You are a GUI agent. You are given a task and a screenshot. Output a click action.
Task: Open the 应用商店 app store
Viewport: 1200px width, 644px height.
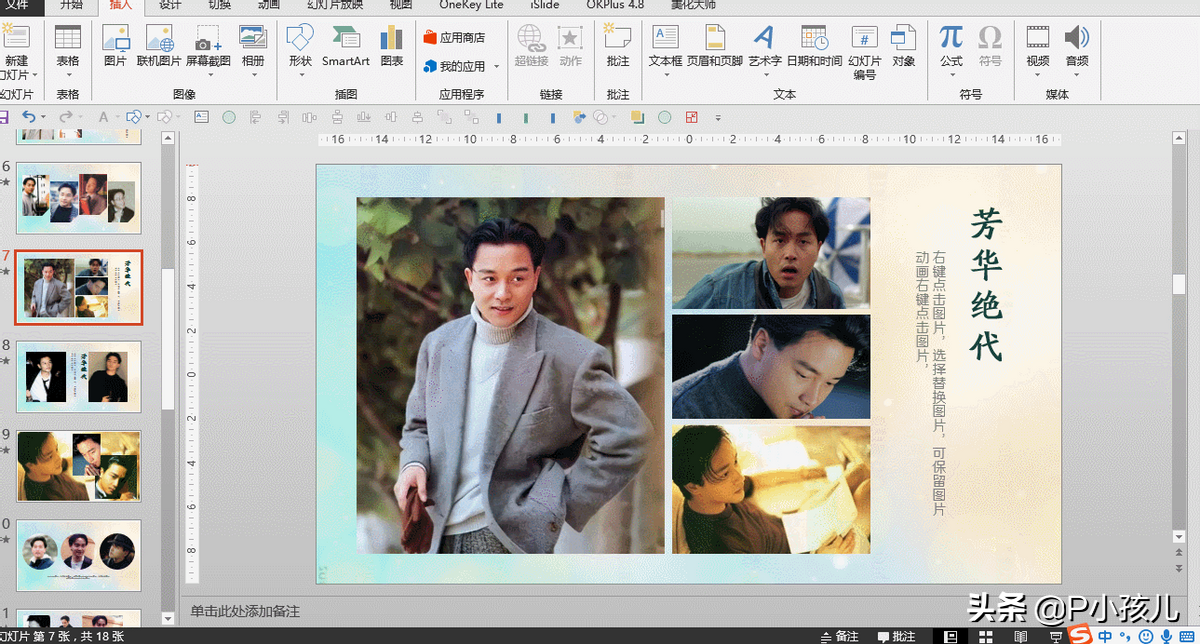(453, 38)
